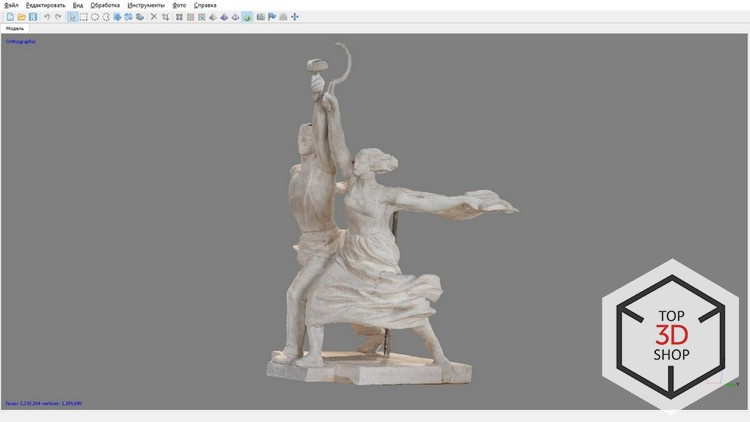Image resolution: width=750 pixels, height=422 pixels.
Task: Switch model to Textured view
Action: point(247,17)
